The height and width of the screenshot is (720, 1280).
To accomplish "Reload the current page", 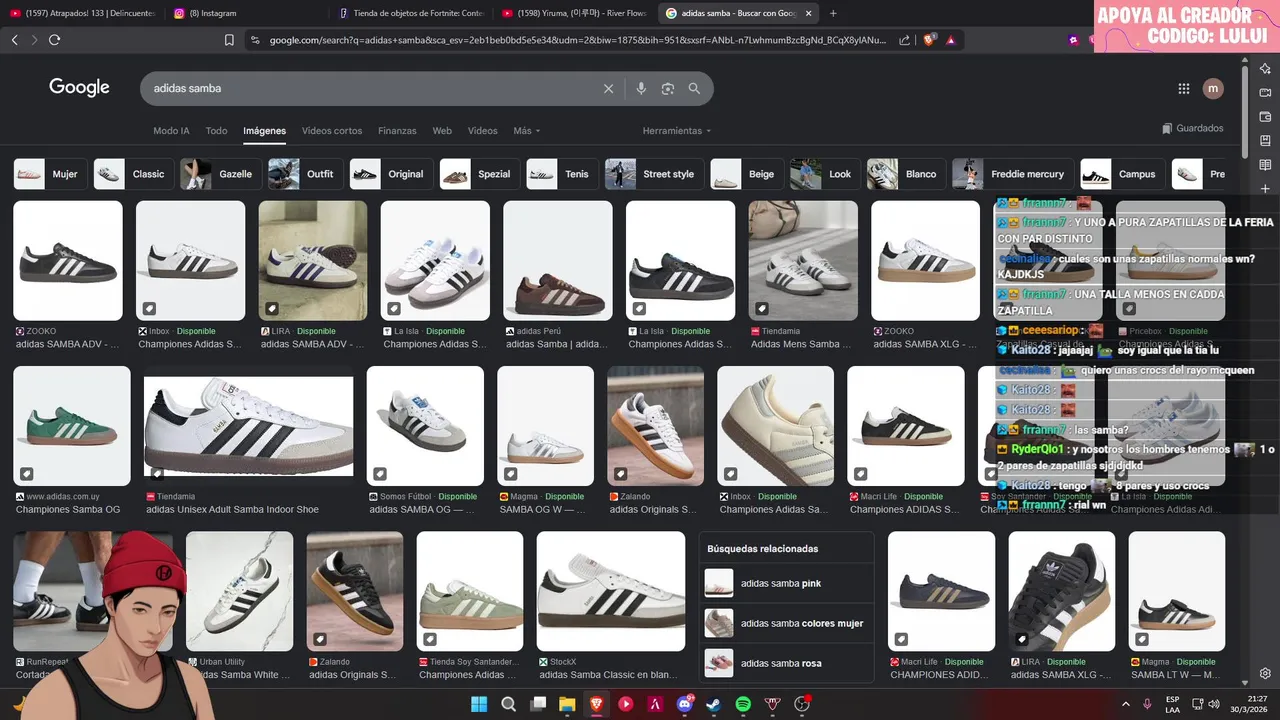I will click(54, 40).
